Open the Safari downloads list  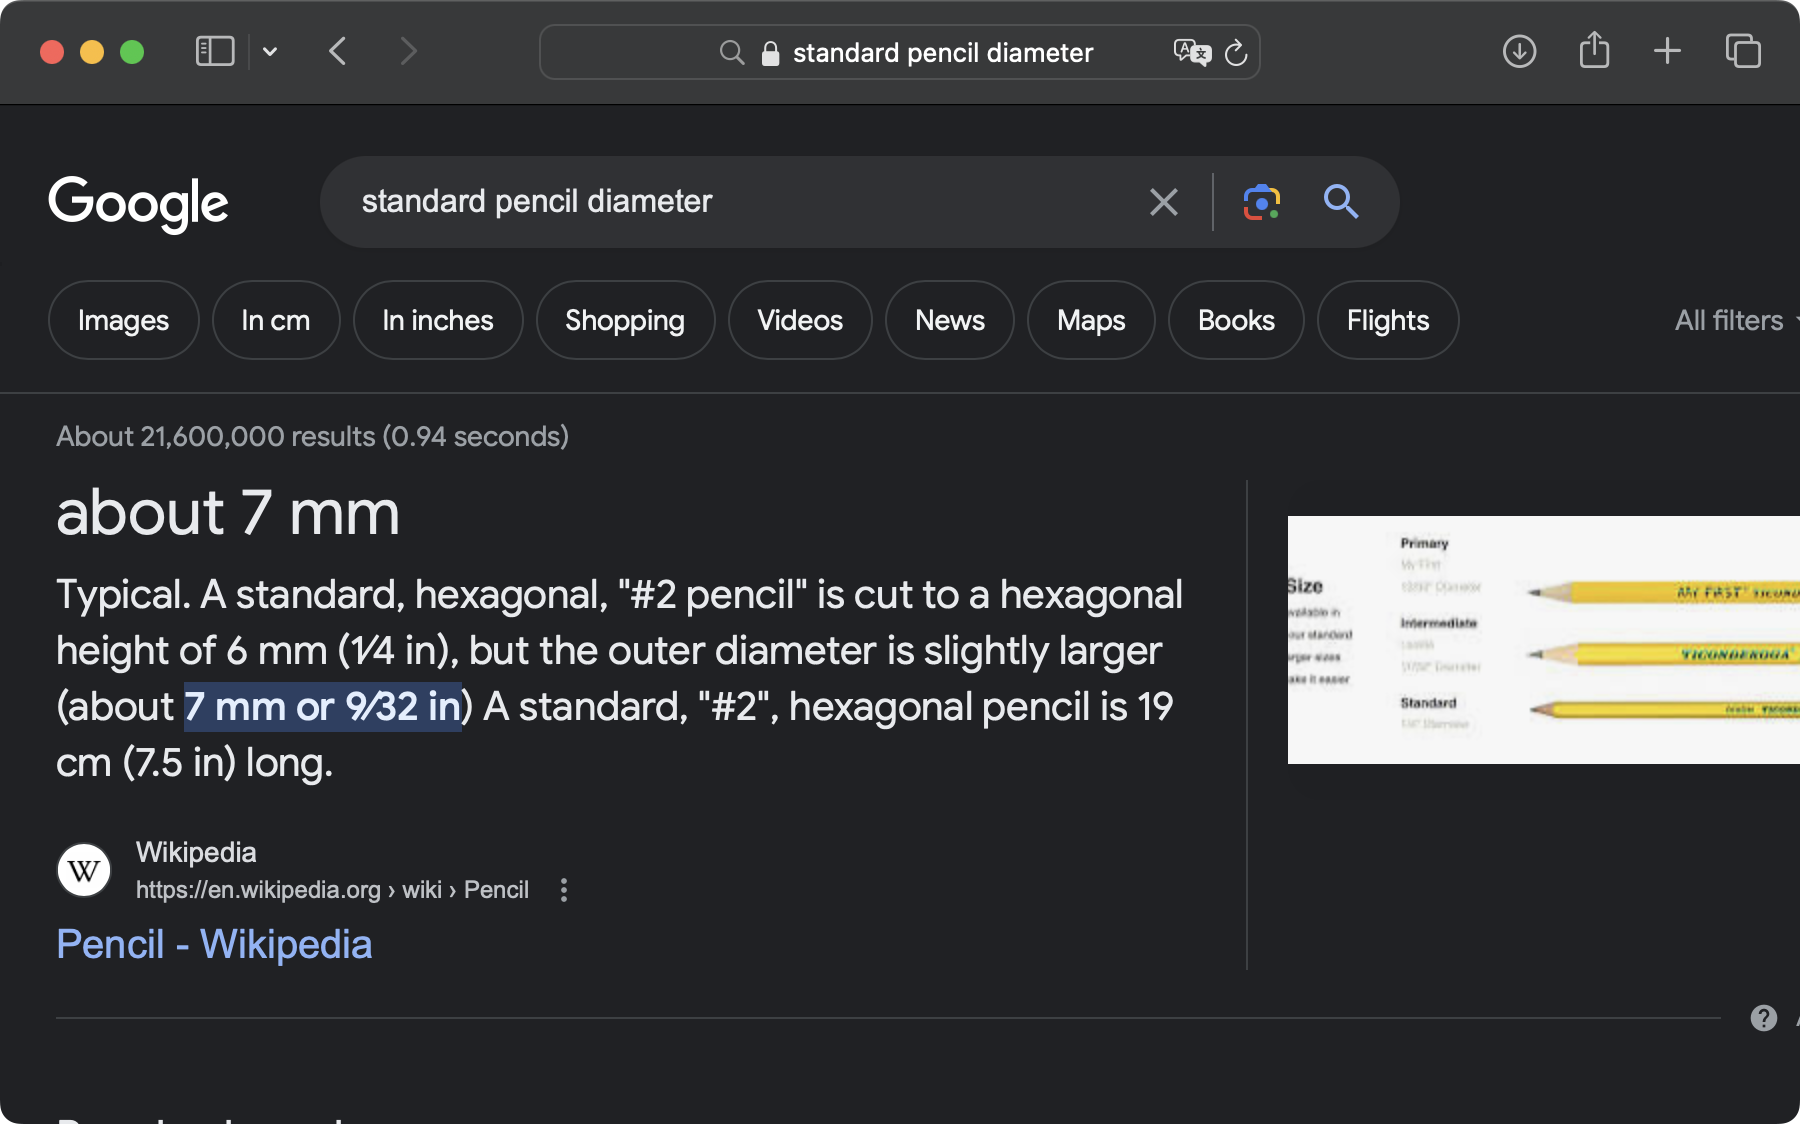pyautogui.click(x=1519, y=51)
